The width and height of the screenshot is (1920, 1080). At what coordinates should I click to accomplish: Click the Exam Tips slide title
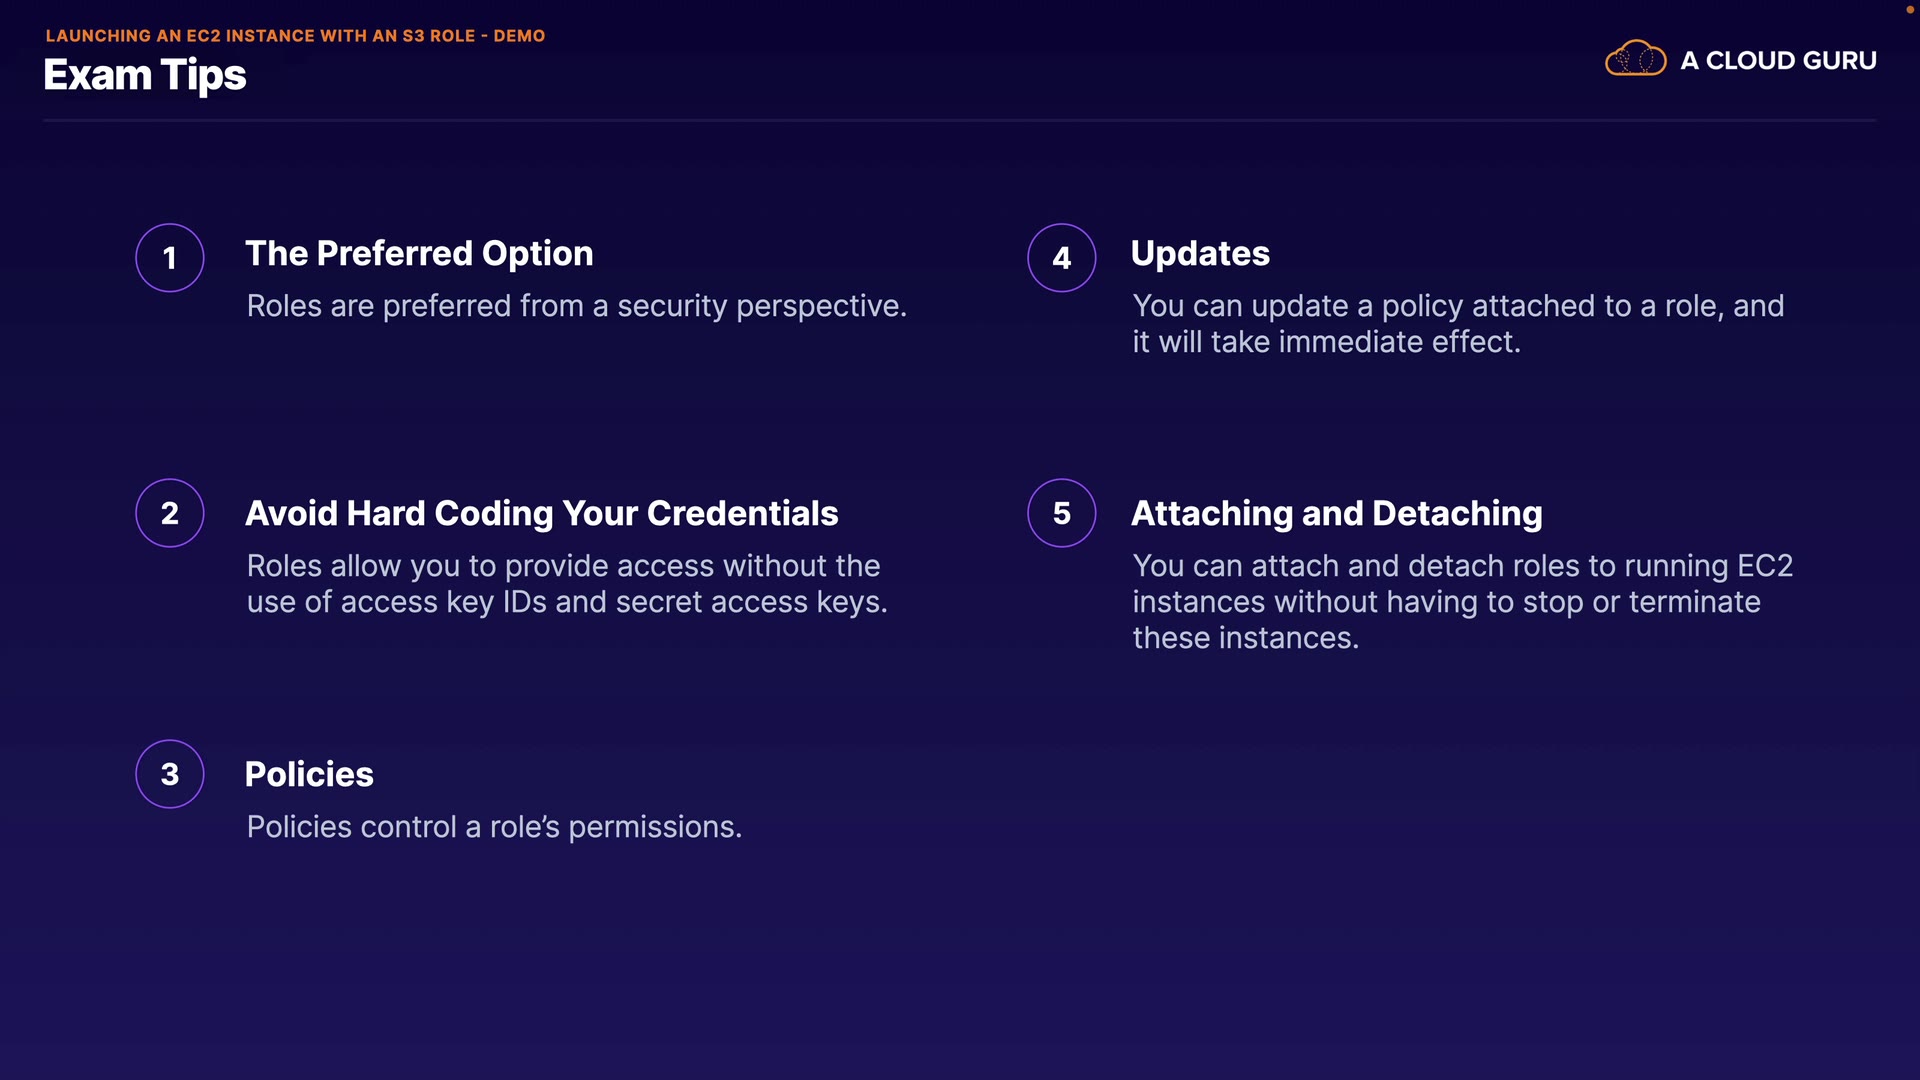click(145, 76)
